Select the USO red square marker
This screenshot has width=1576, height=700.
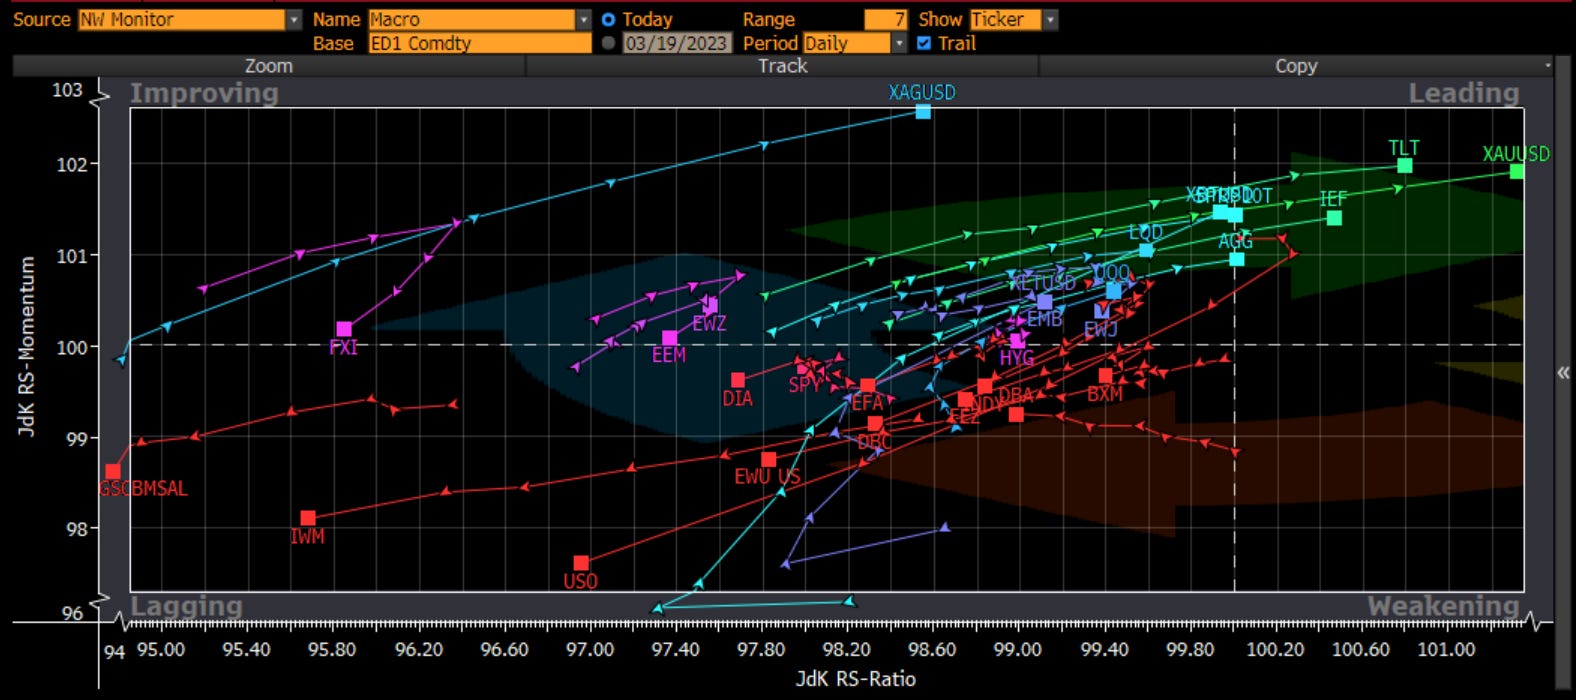point(581,563)
